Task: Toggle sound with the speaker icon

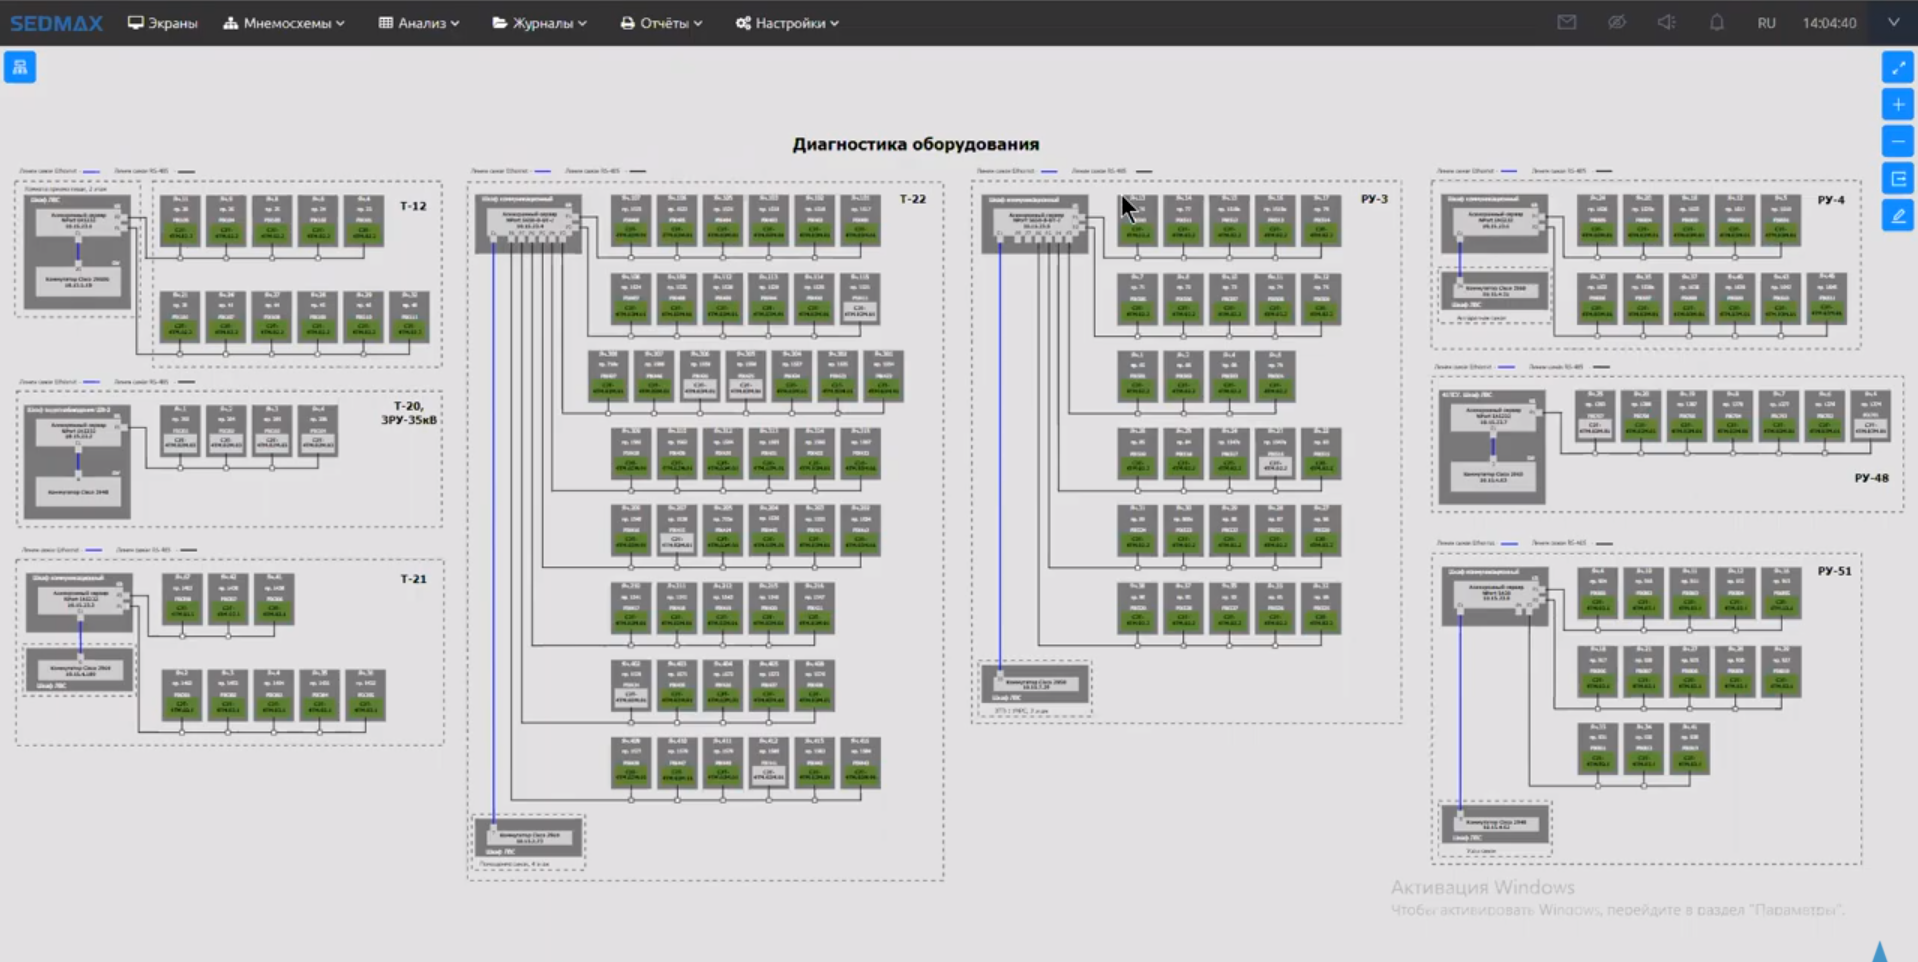Action: [1666, 22]
